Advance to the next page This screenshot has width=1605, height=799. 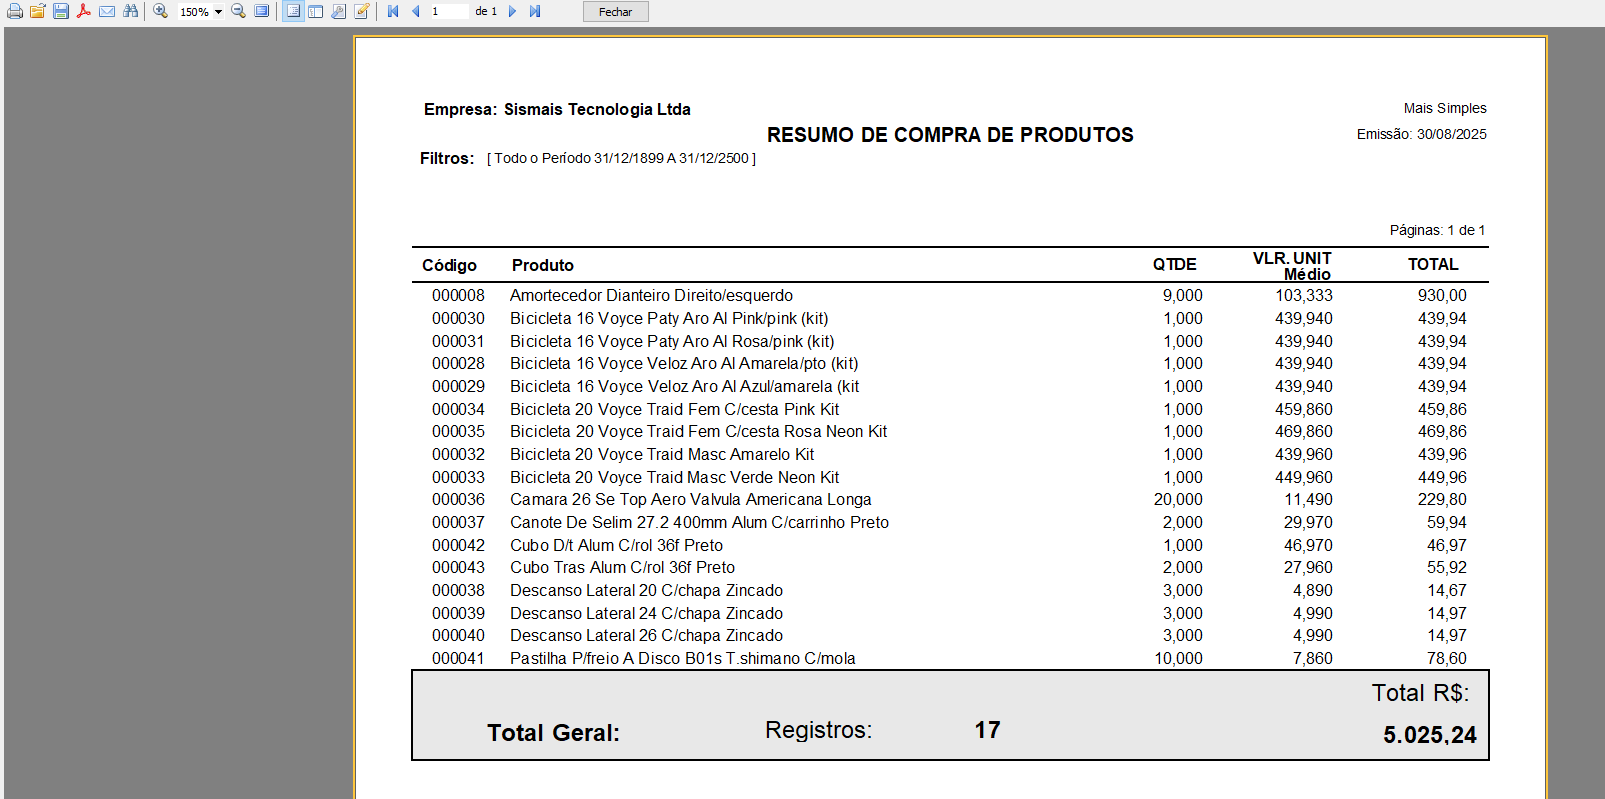[512, 11]
